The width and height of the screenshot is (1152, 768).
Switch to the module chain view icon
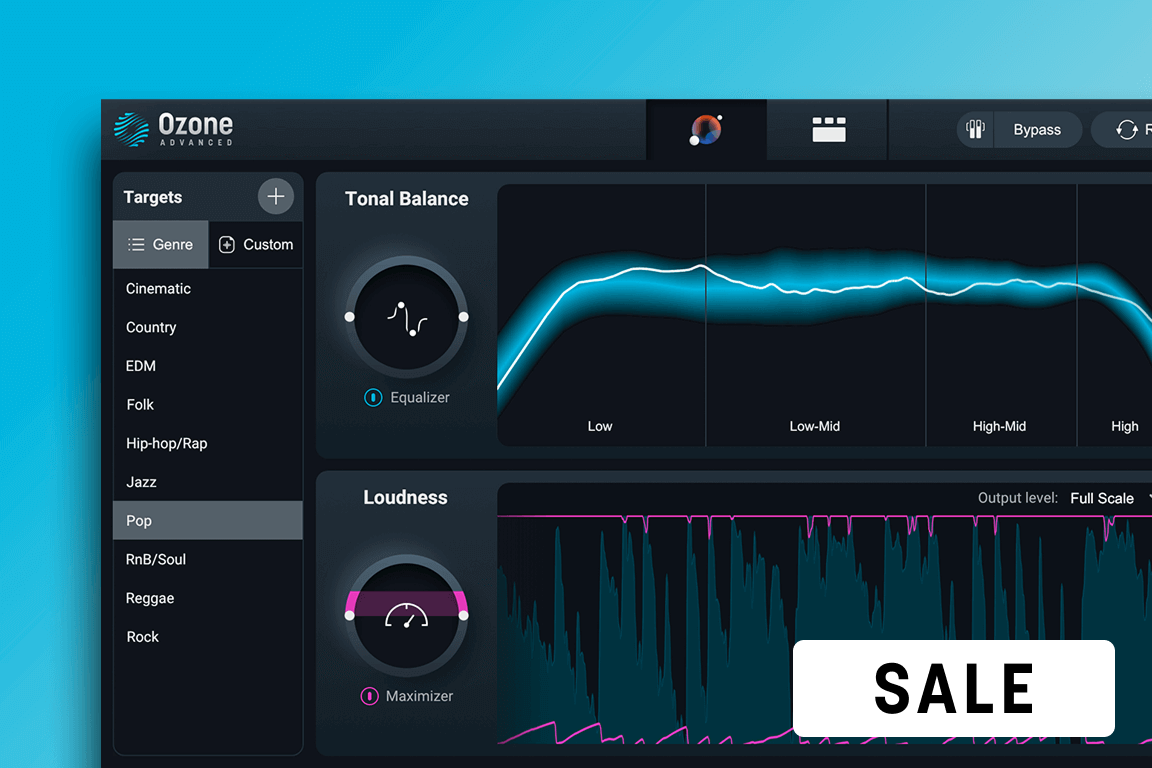pos(829,129)
